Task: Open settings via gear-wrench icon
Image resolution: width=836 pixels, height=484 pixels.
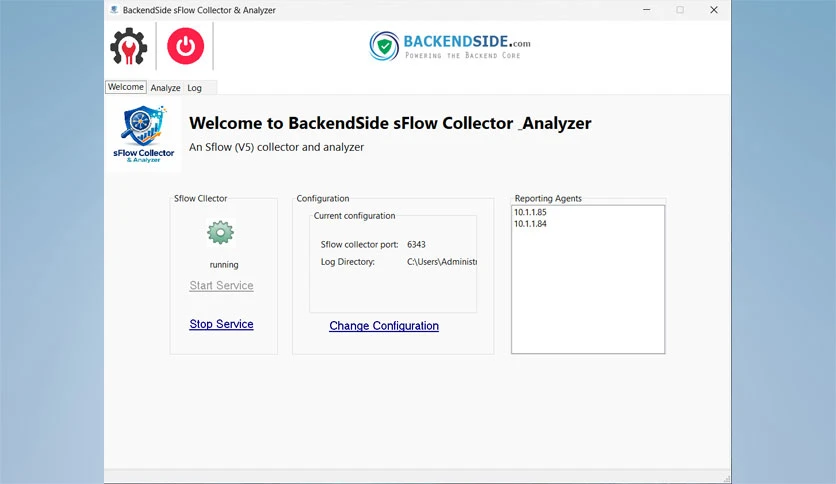Action: [128, 47]
